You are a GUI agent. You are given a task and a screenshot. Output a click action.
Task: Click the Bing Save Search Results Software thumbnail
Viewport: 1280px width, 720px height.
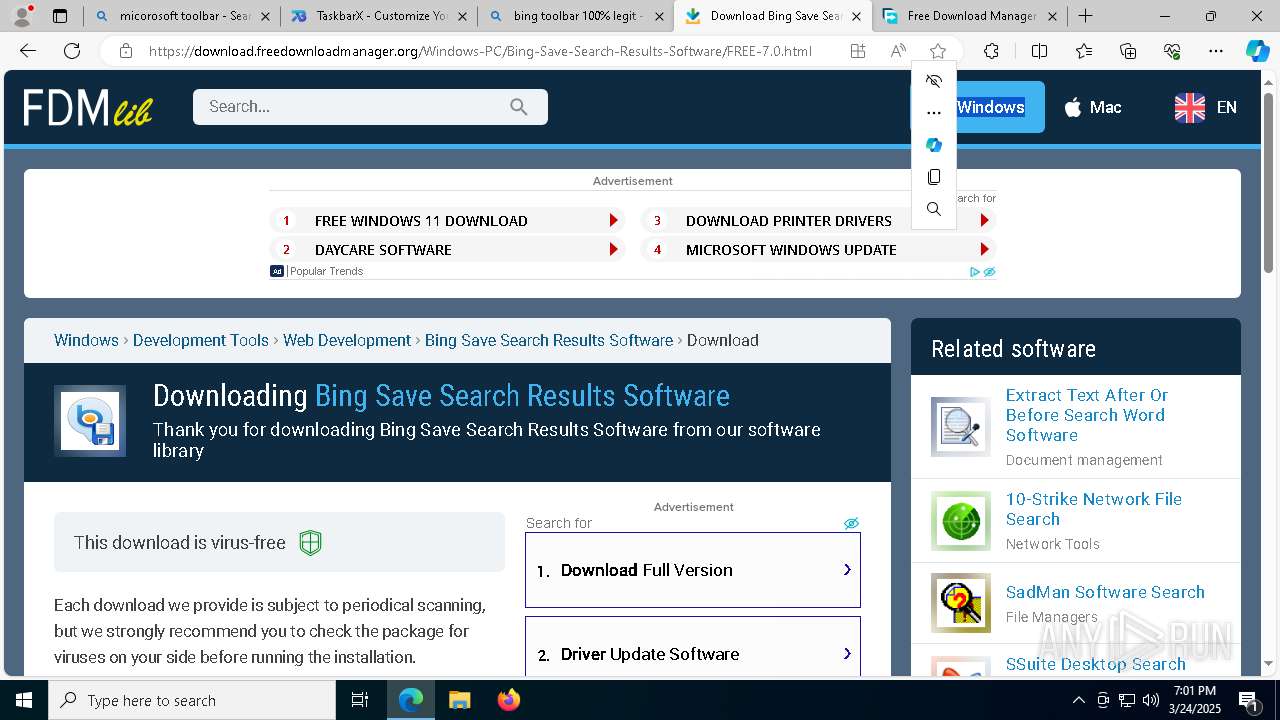[x=90, y=421]
